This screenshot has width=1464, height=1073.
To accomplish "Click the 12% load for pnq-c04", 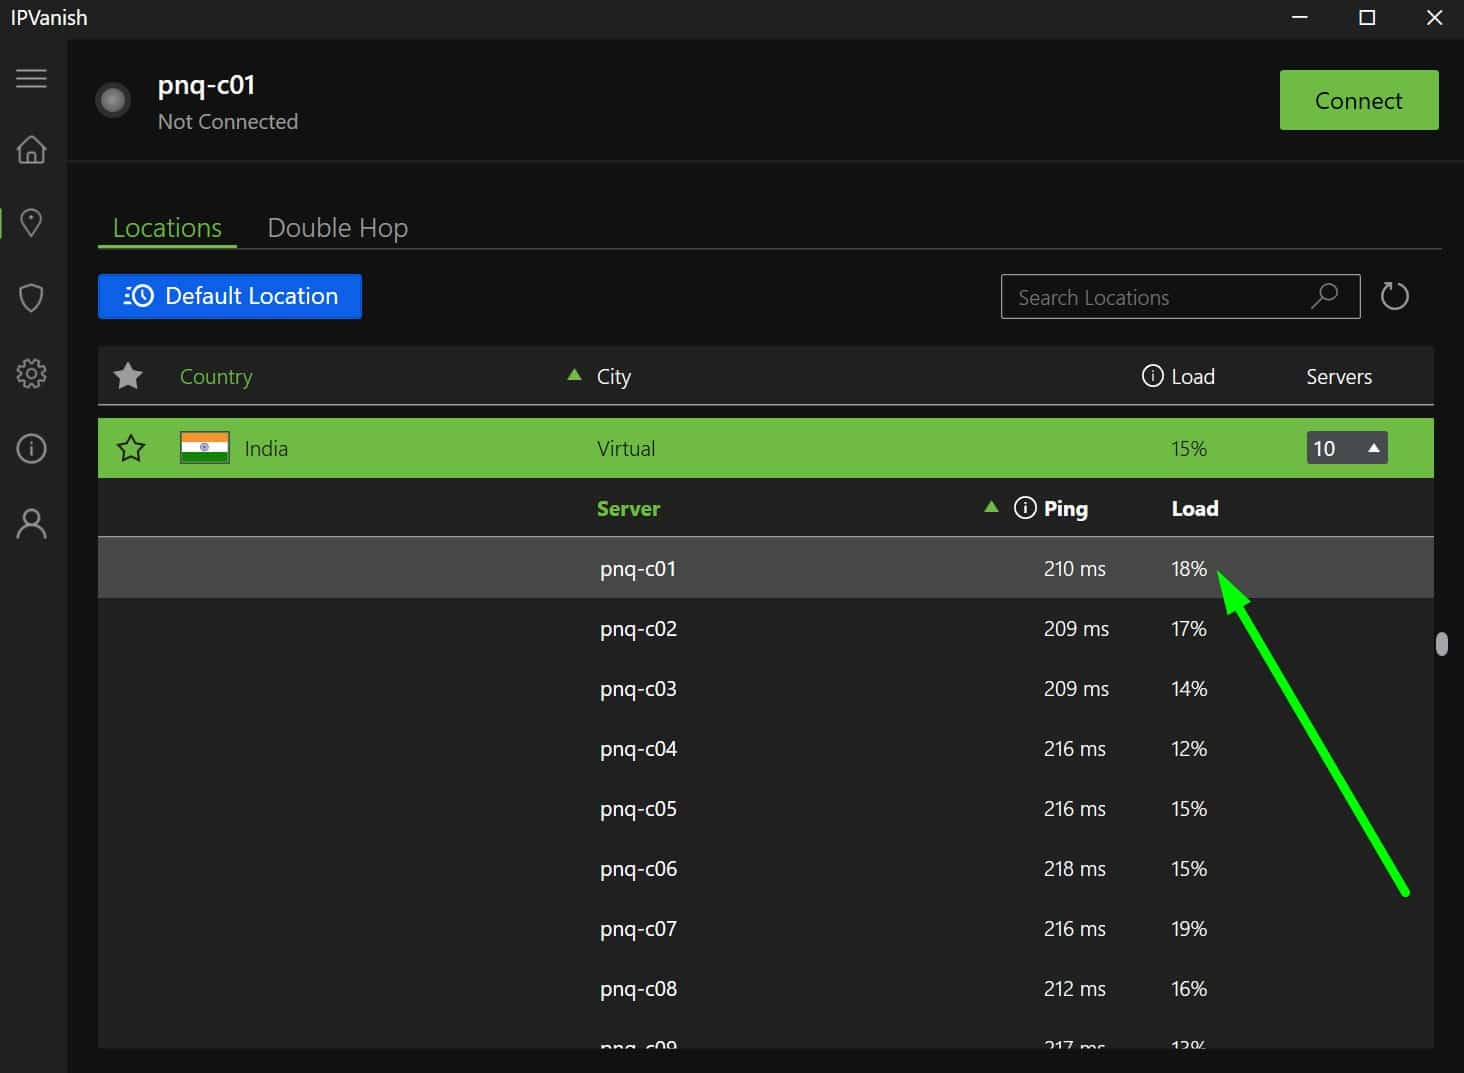I will tap(1189, 749).
